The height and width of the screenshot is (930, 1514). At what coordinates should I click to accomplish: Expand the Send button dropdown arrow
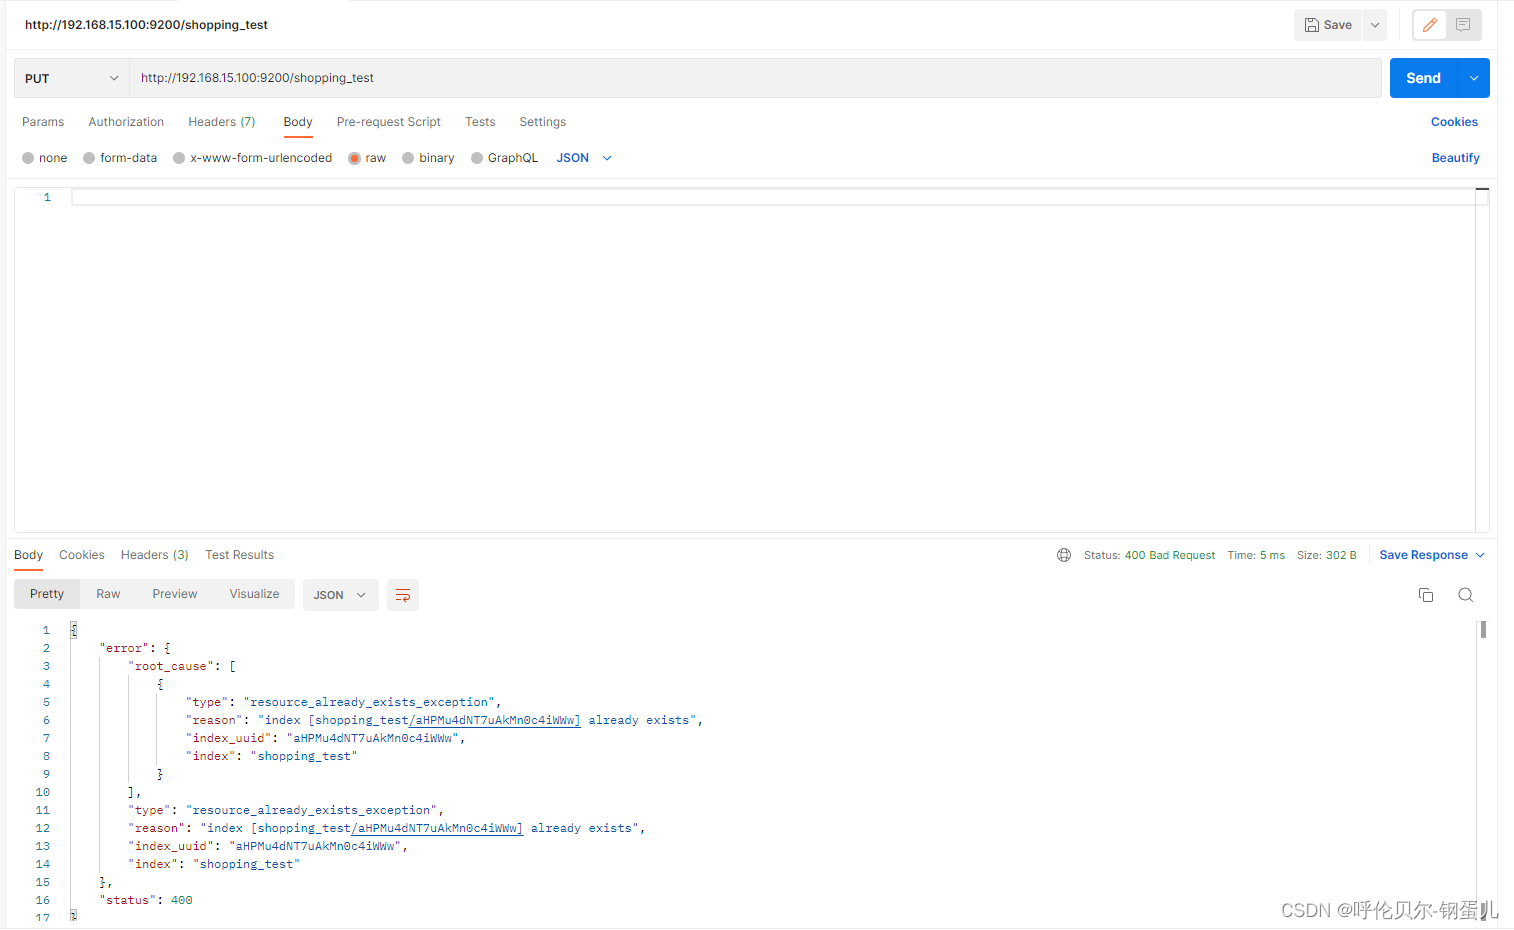(1474, 78)
